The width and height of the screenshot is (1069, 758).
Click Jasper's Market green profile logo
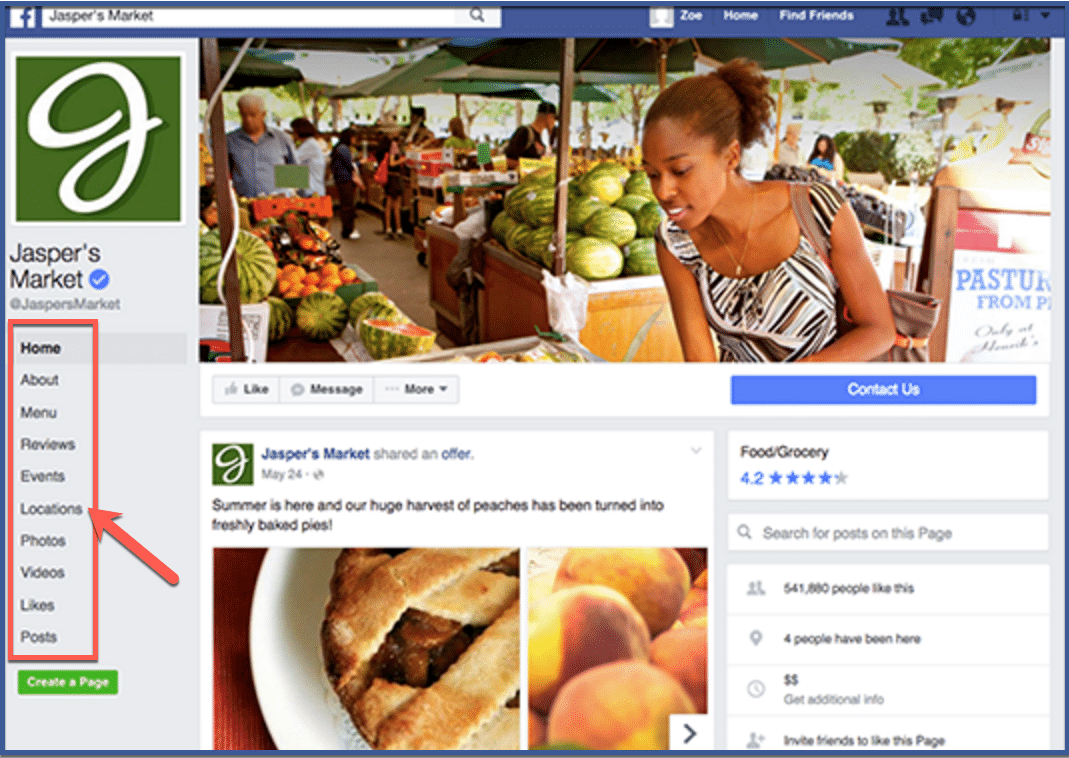coord(99,139)
